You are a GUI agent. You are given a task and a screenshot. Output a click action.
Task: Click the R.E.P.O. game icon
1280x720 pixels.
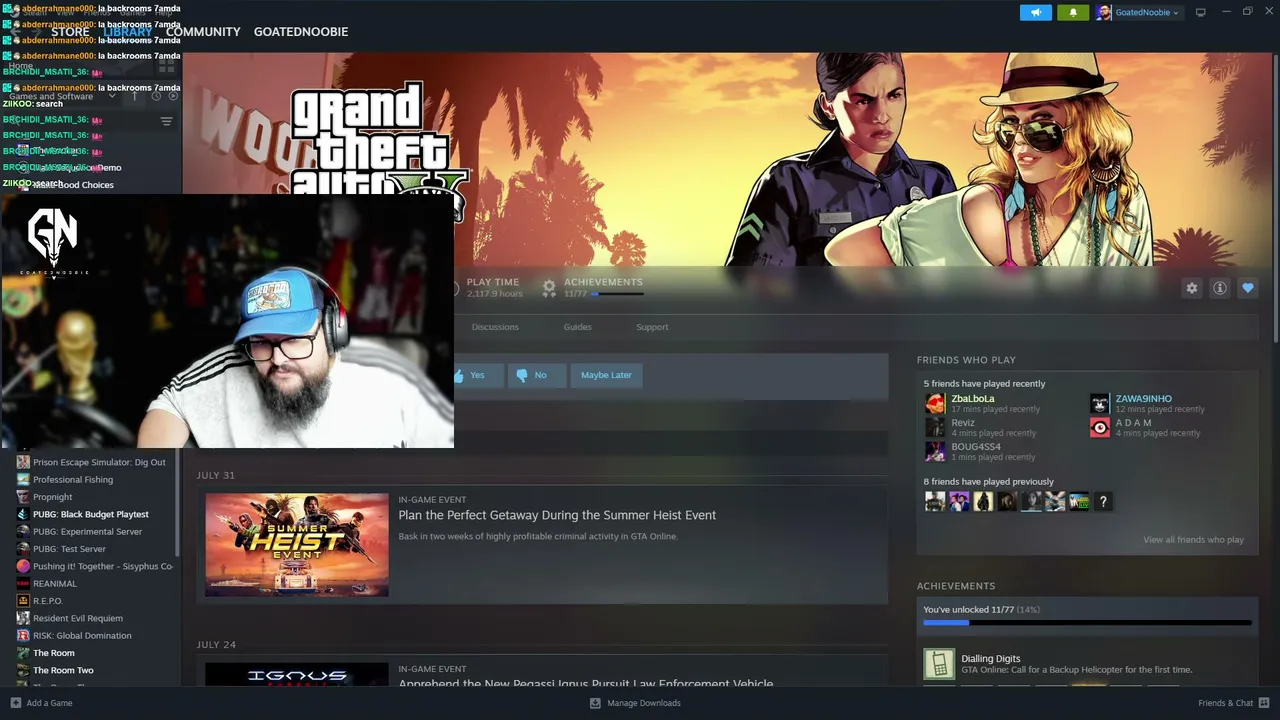pyautogui.click(x=23, y=601)
